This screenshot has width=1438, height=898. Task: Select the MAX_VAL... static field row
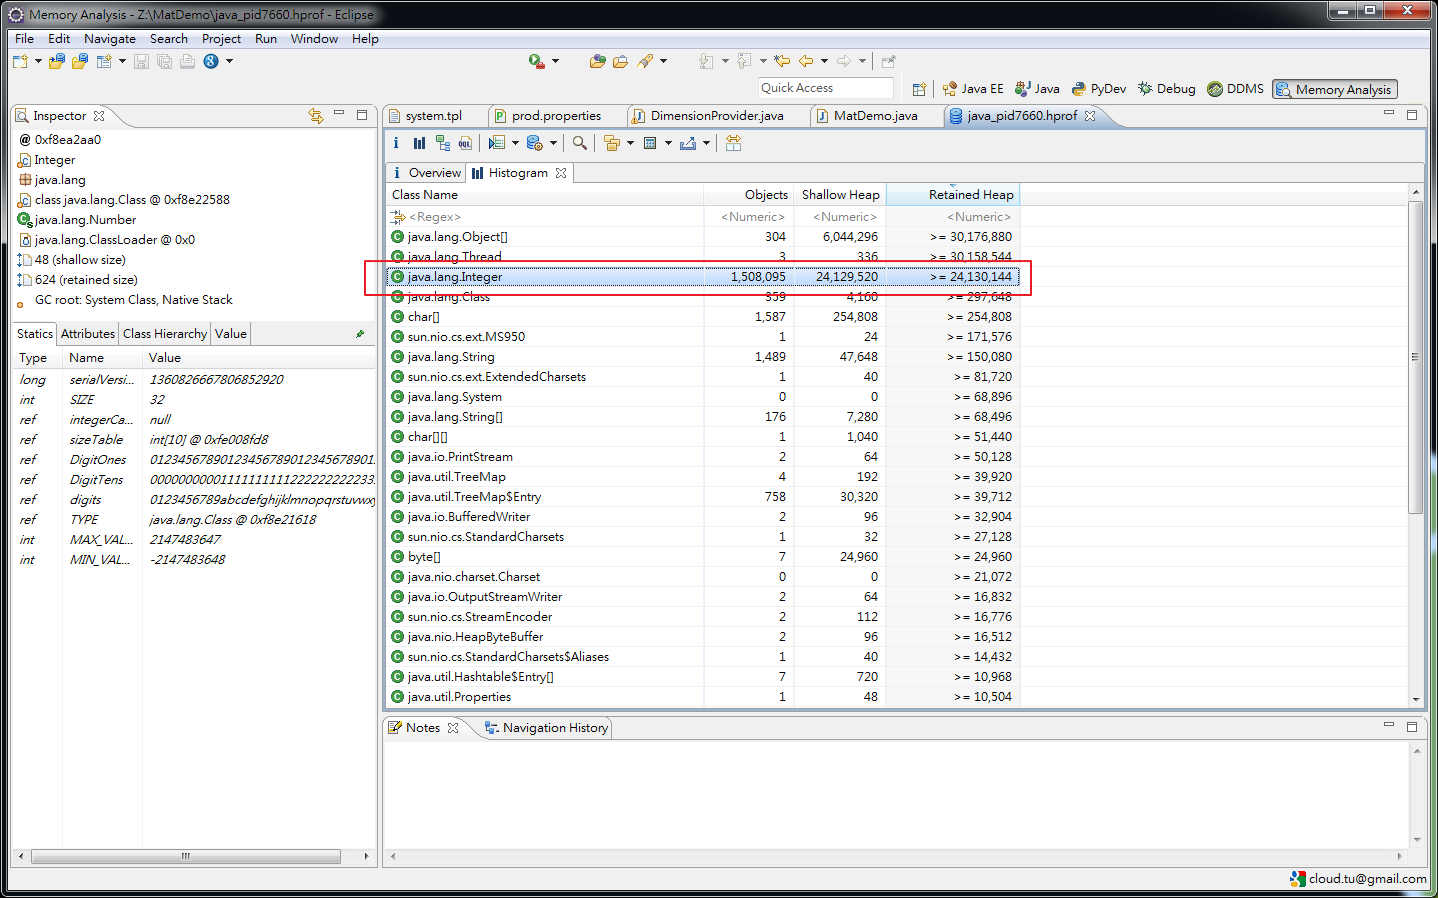193,540
